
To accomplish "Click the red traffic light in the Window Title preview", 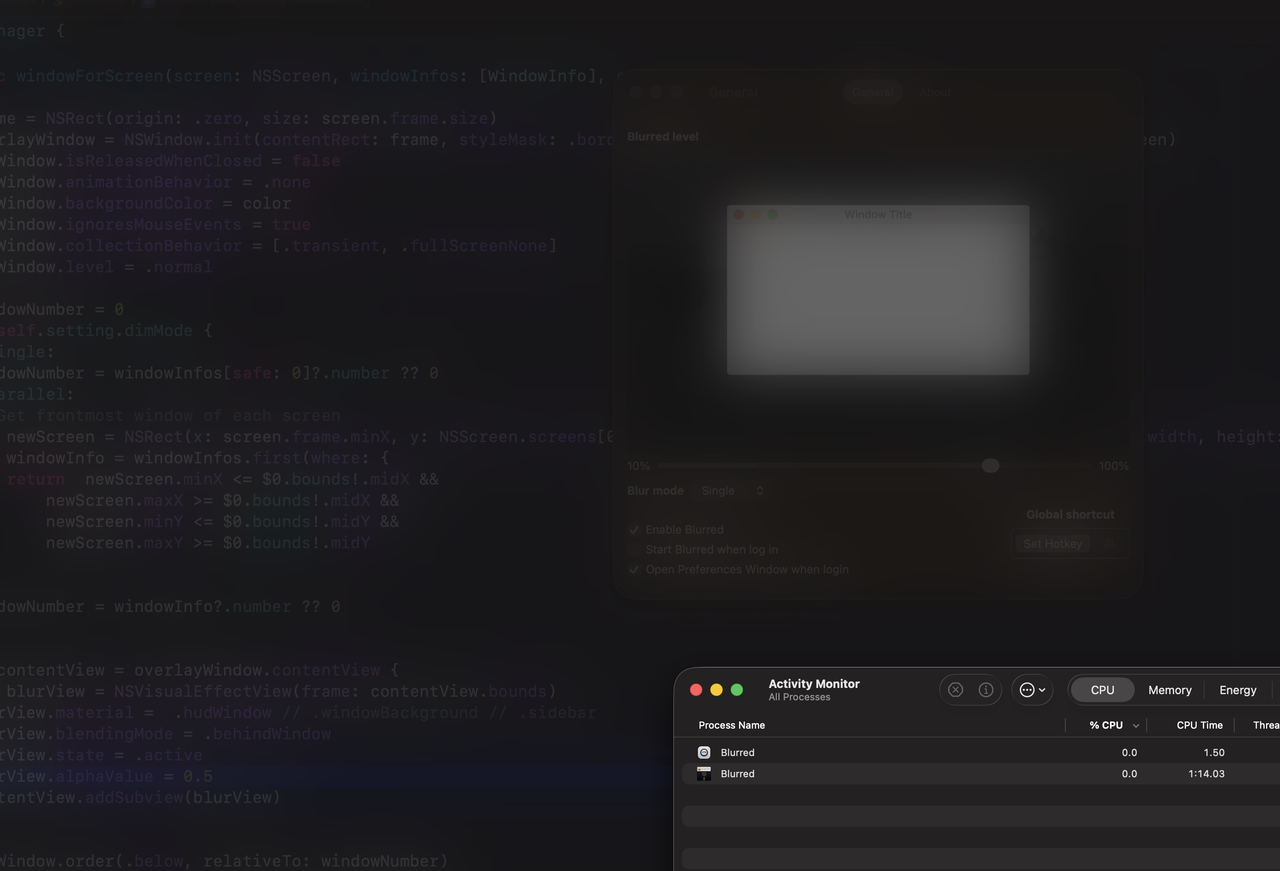I will click(x=738, y=214).
